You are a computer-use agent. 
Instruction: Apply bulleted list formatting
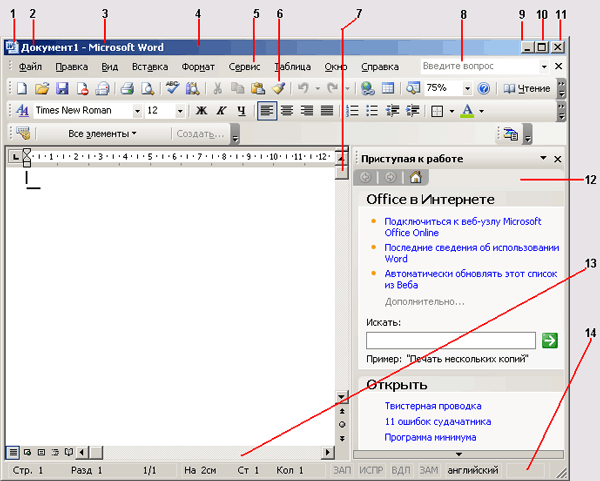pos(372,111)
